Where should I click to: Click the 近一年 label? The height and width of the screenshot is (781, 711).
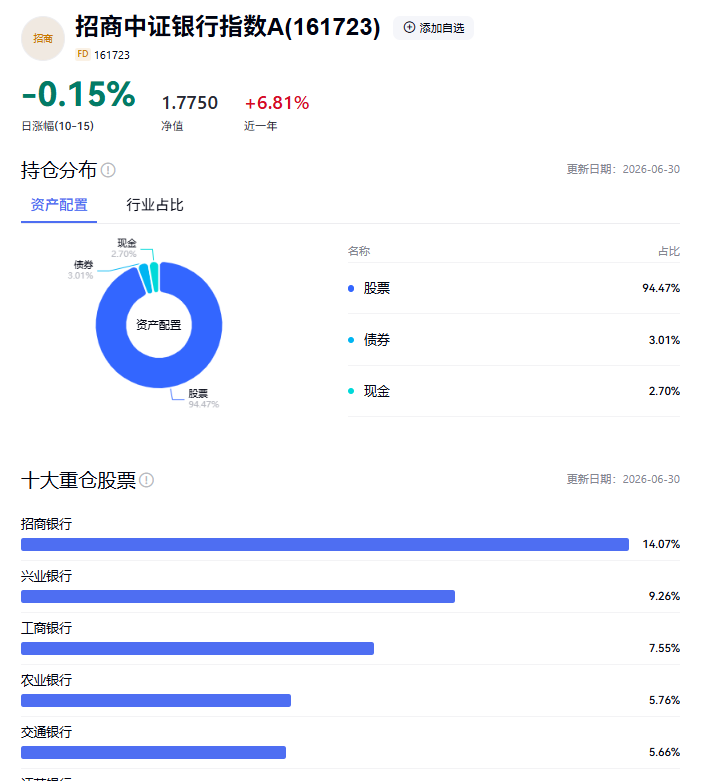point(261,126)
